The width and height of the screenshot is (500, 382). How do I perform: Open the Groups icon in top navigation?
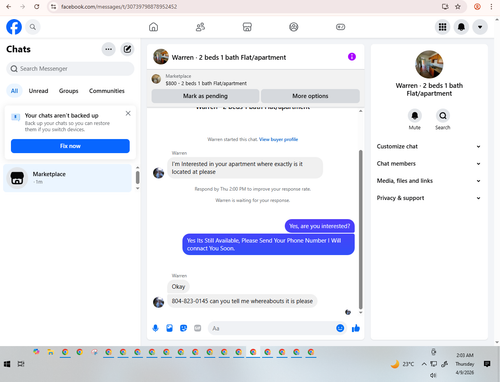pos(294,27)
